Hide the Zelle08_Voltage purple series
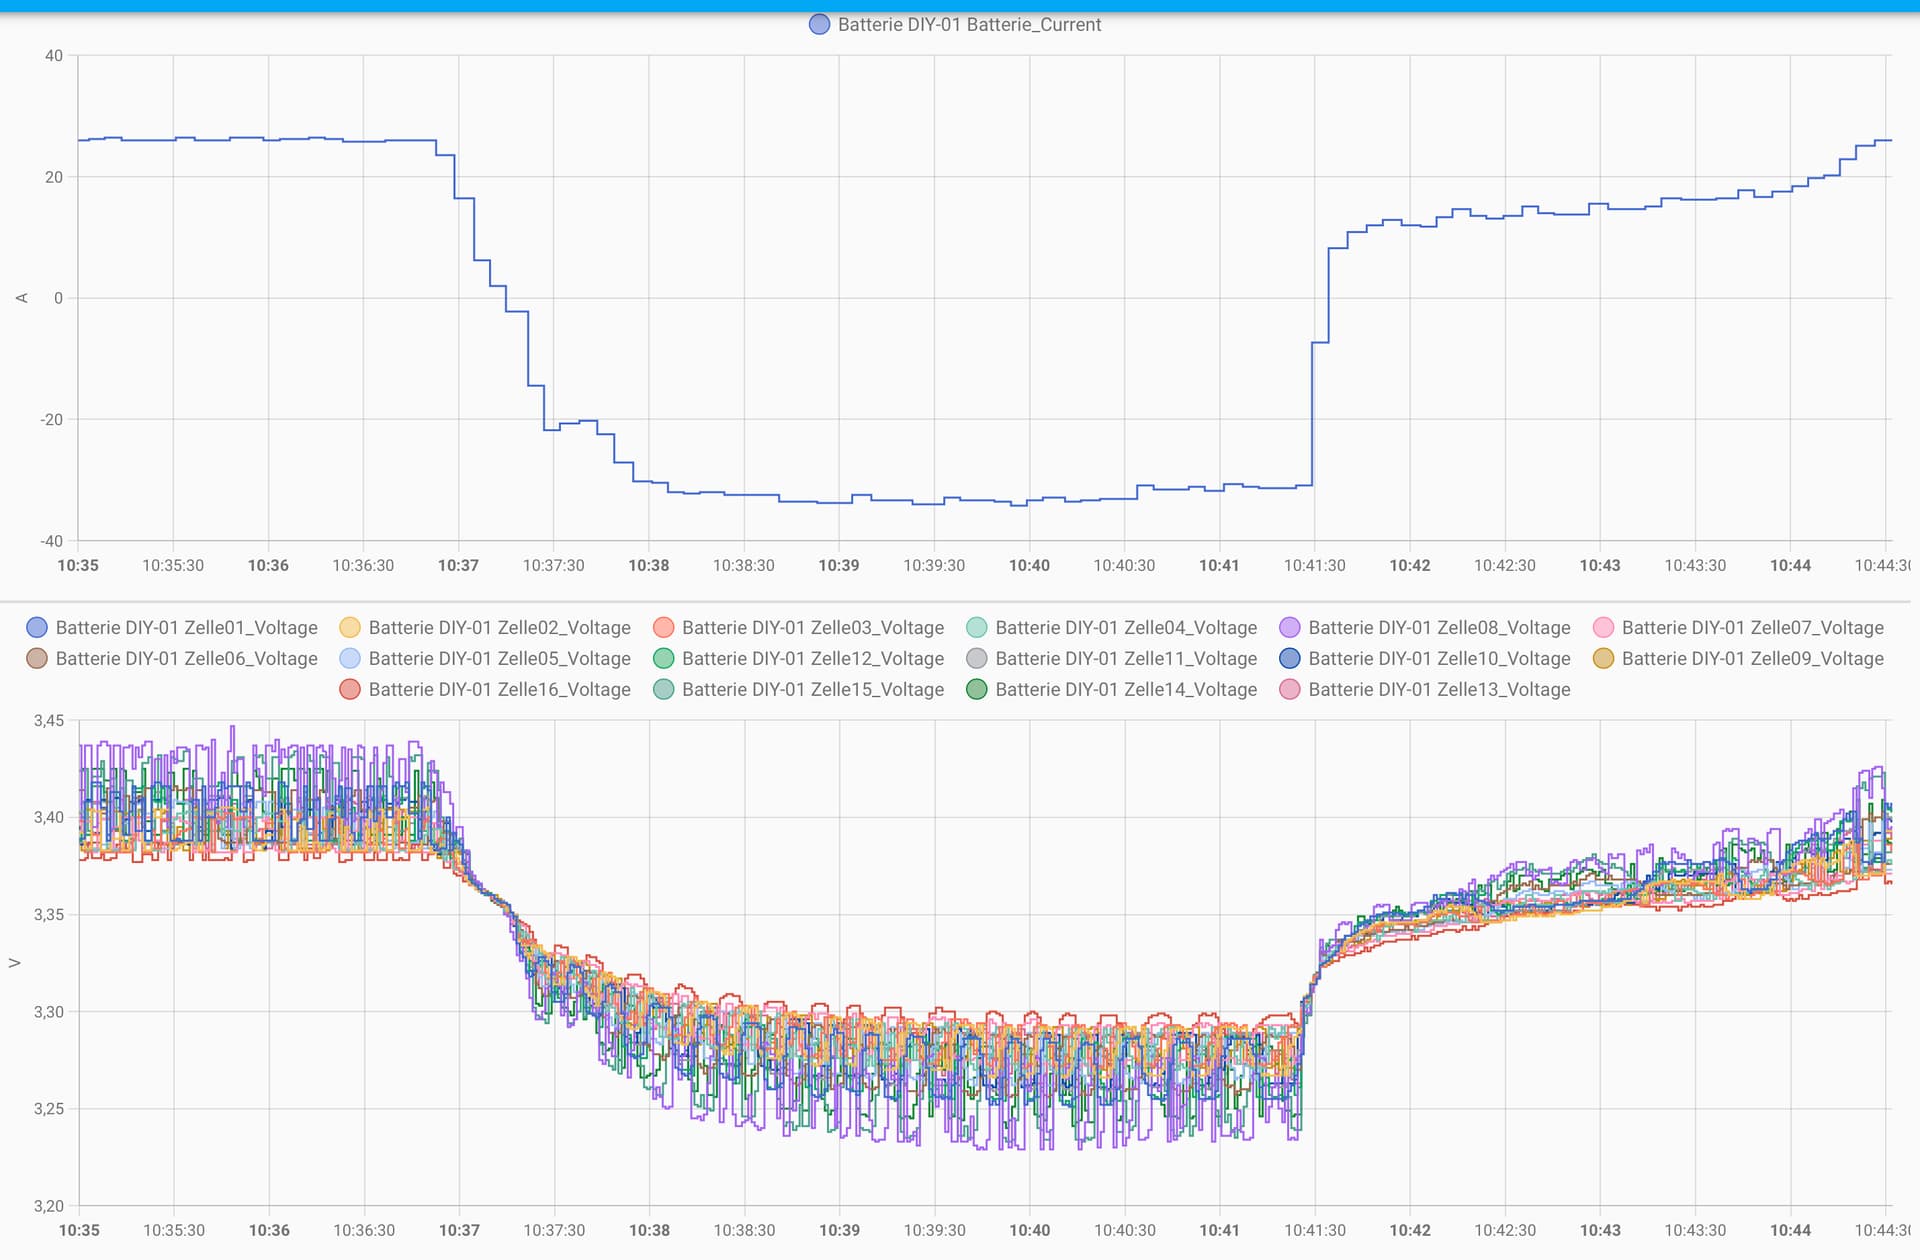Image resolution: width=1920 pixels, height=1260 pixels. coord(1290,628)
